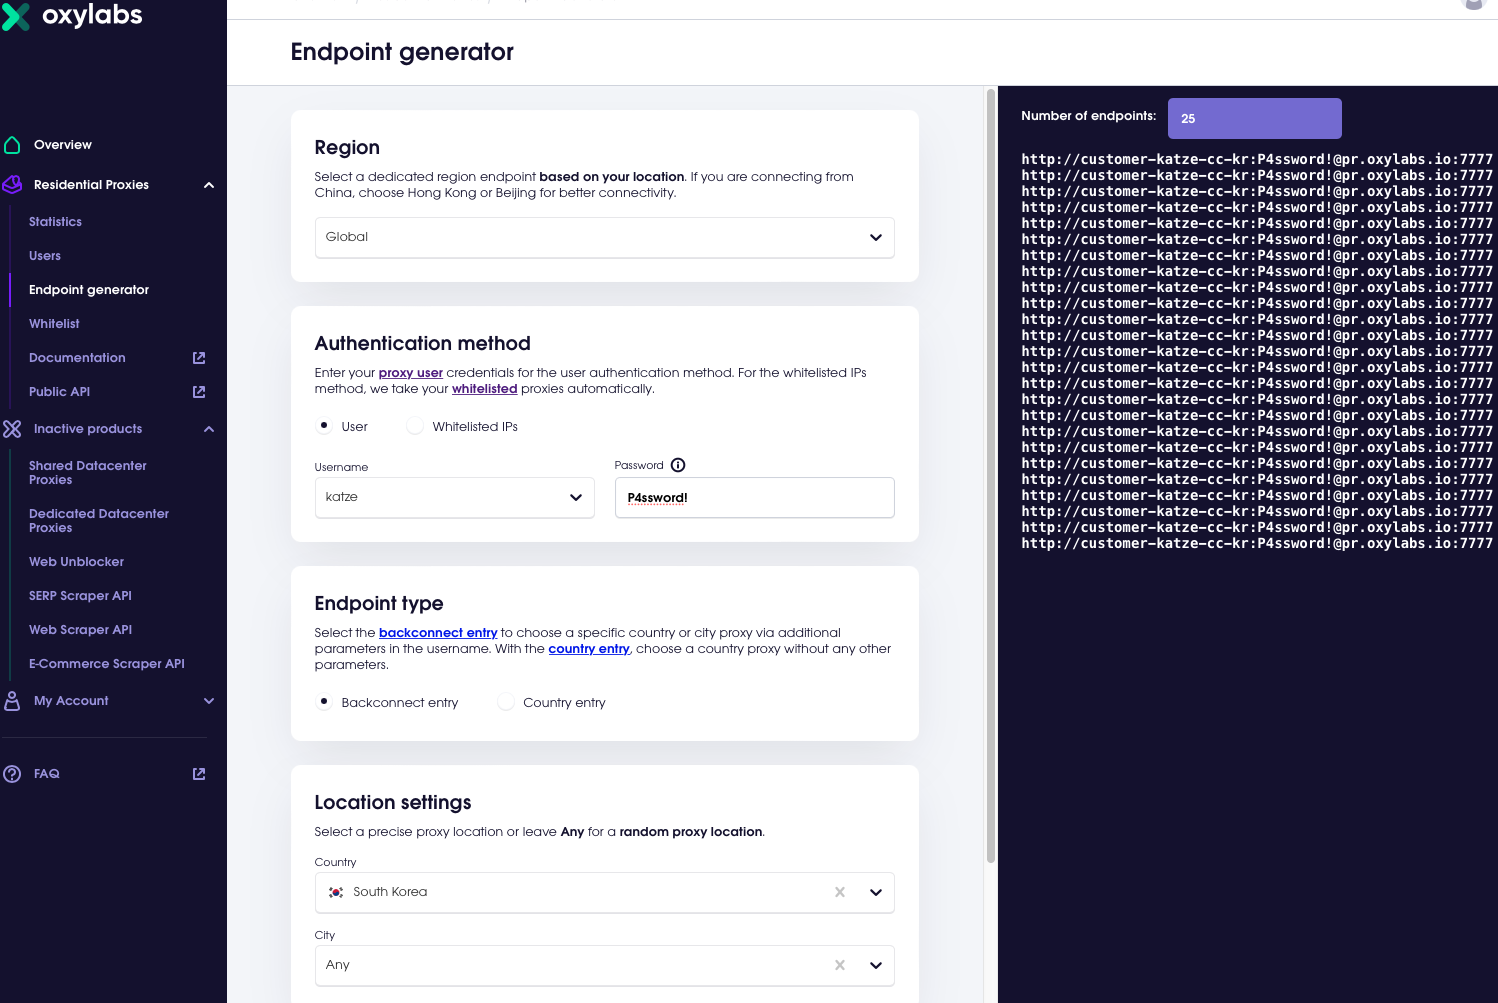
Task: Click the form panel vertical scrollbar
Action: [991, 476]
